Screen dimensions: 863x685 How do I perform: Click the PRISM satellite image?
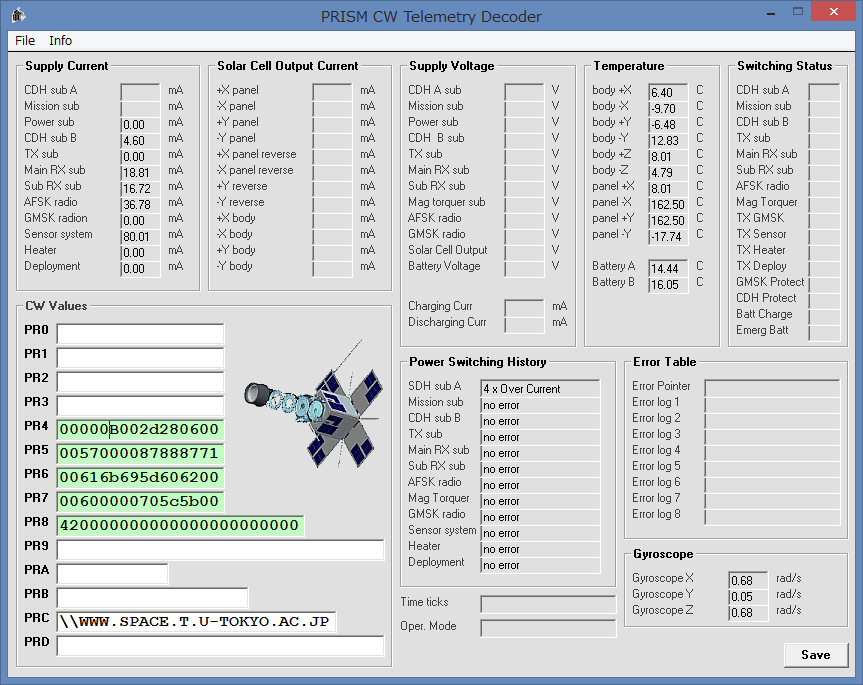pyautogui.click(x=314, y=404)
